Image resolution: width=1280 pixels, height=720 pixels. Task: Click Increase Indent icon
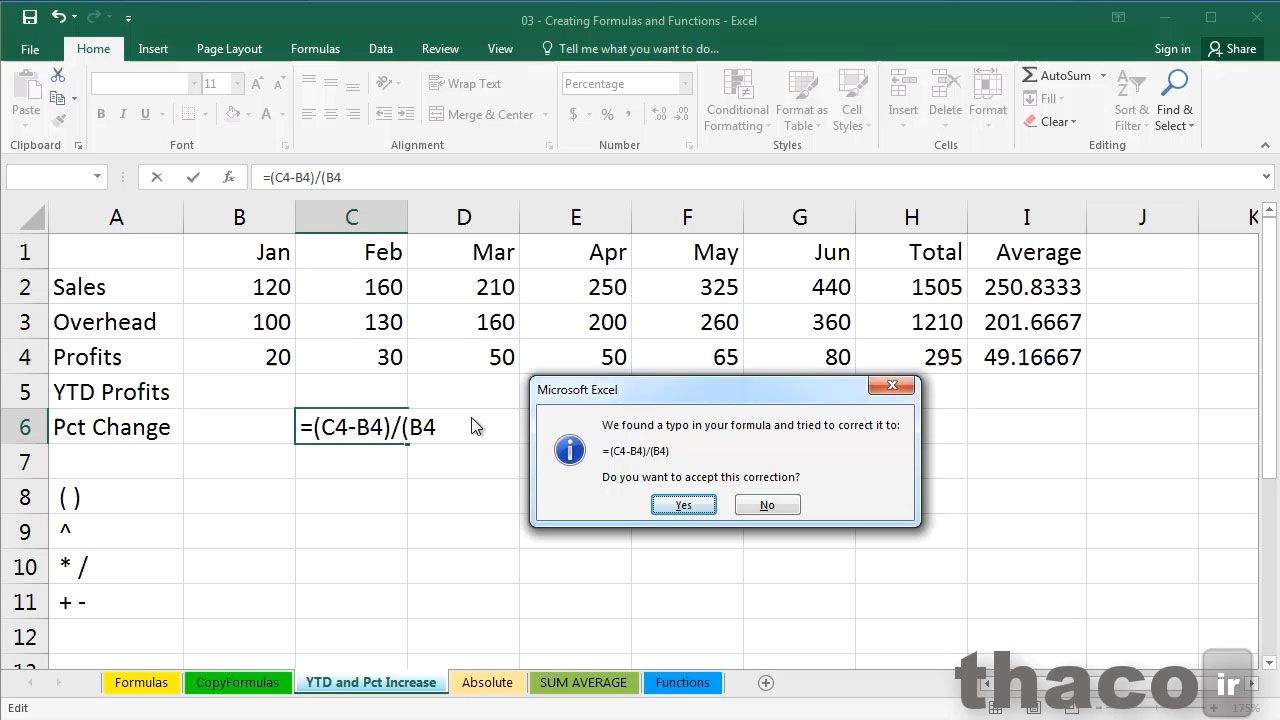click(x=405, y=114)
